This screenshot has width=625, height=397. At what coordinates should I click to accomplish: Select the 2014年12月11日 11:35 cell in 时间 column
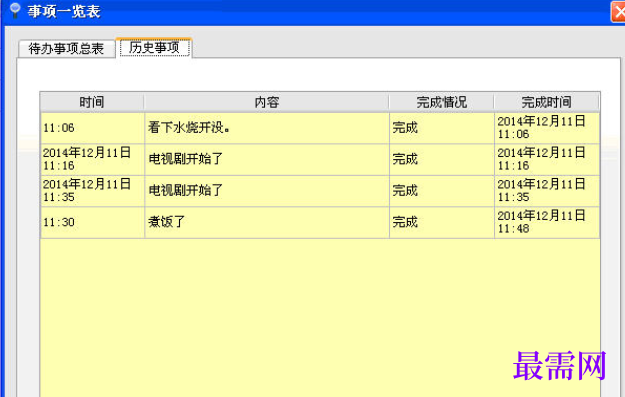(x=92, y=191)
